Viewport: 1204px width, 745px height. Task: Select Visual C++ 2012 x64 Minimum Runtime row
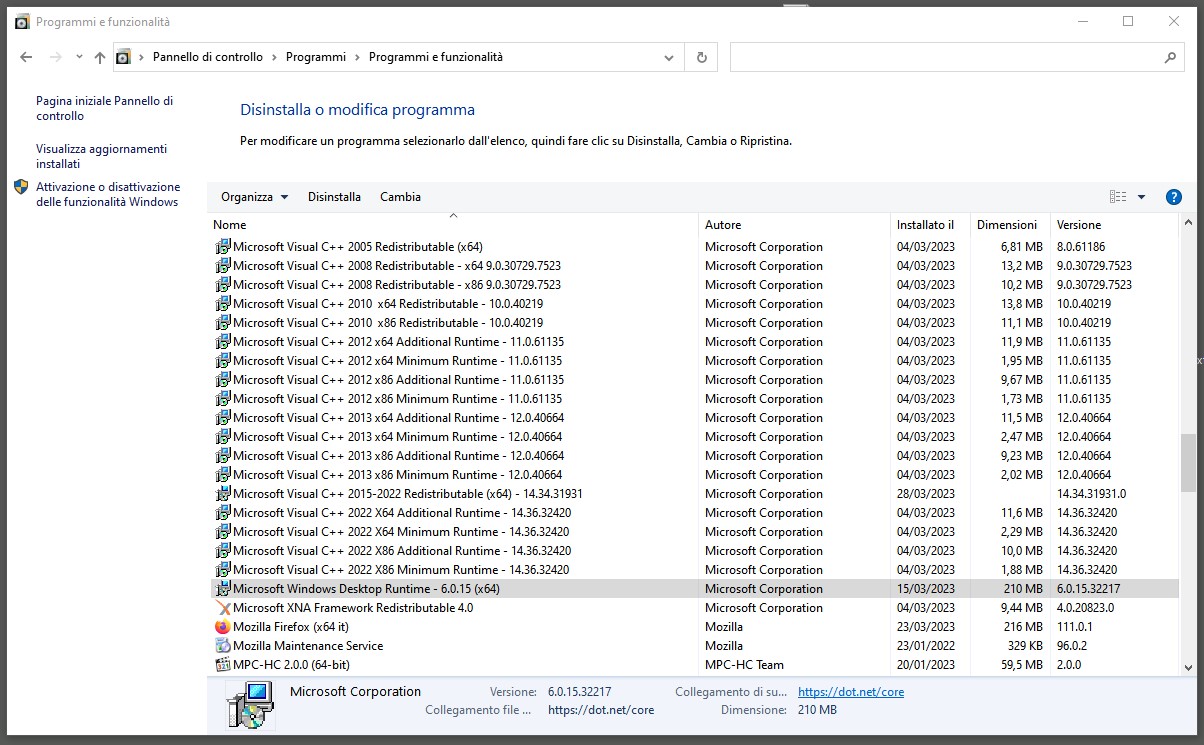tap(694, 361)
